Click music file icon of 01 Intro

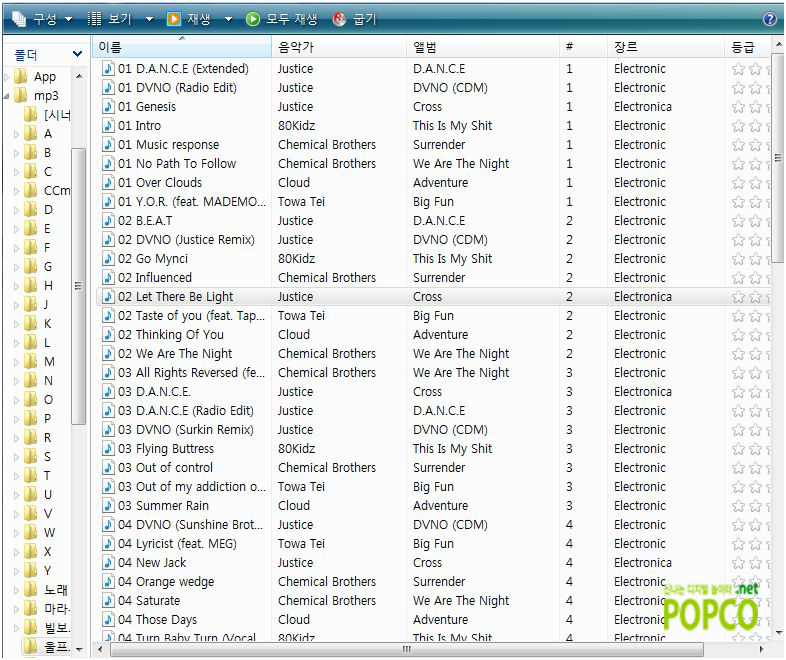click(108, 125)
